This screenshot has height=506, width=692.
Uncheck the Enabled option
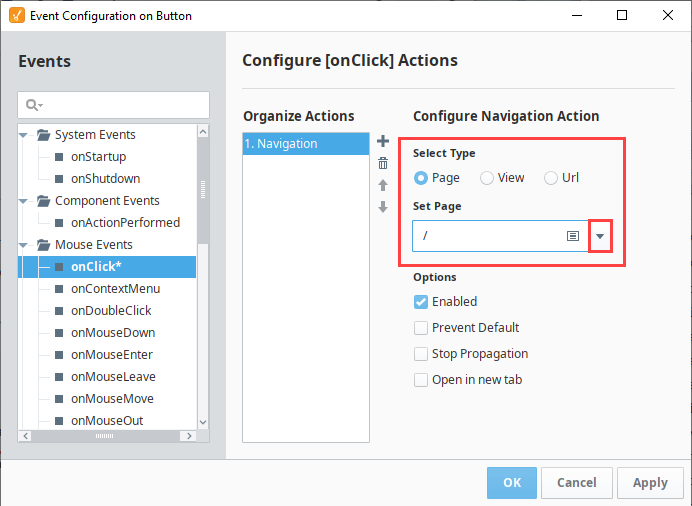(x=421, y=302)
